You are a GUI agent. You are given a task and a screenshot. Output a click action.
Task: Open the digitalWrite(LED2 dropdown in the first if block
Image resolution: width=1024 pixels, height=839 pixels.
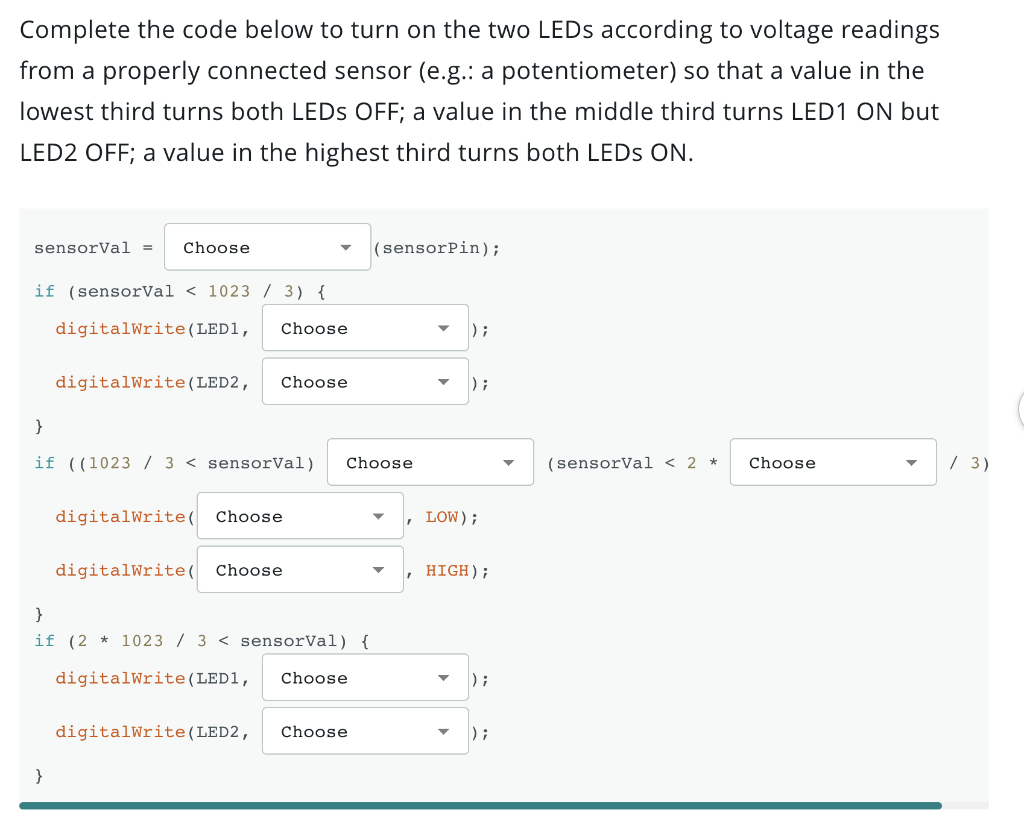[x=365, y=381]
